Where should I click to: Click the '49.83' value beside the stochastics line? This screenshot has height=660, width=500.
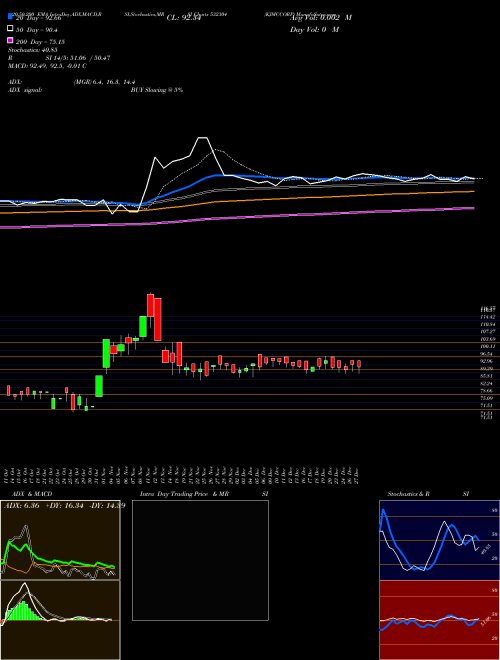pos(484,549)
